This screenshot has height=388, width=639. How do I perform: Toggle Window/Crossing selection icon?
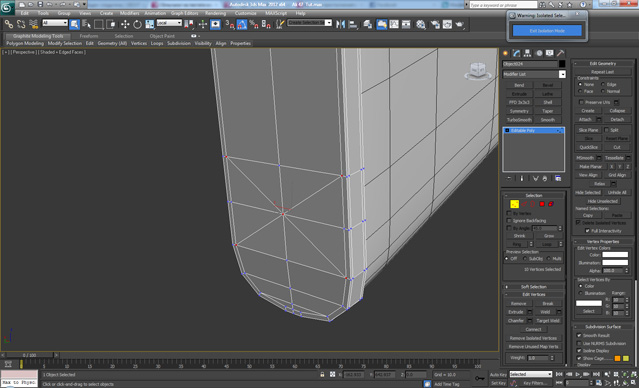[x=111, y=24]
